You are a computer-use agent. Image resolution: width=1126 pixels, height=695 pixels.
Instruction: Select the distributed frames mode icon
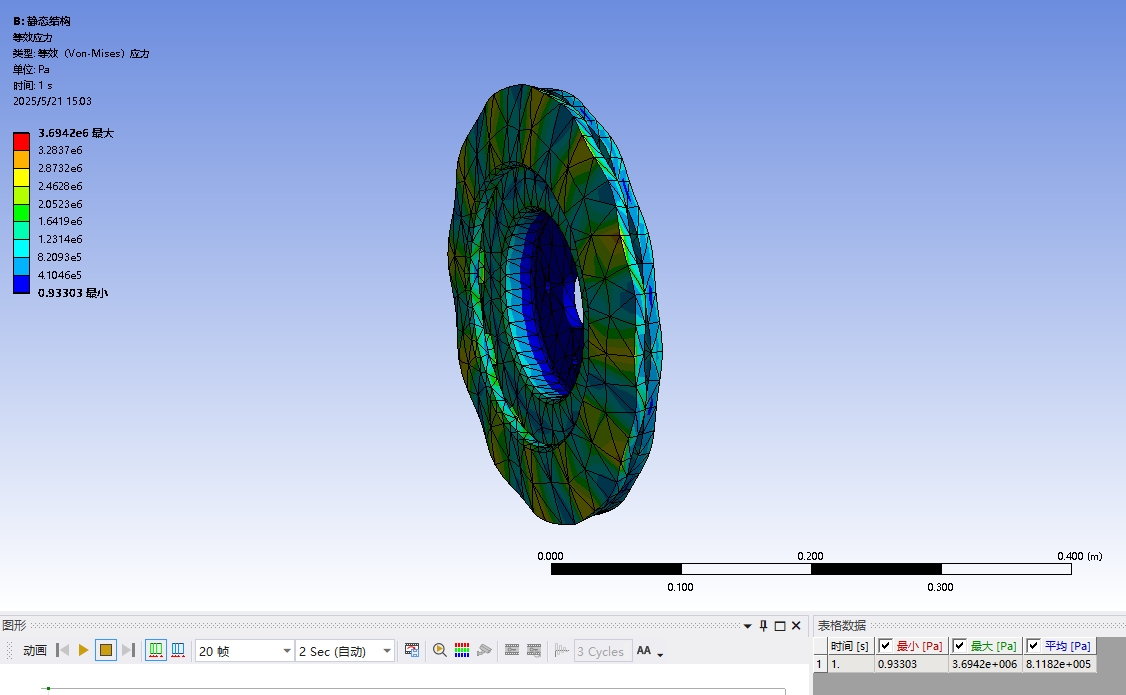pyautogui.click(x=156, y=650)
